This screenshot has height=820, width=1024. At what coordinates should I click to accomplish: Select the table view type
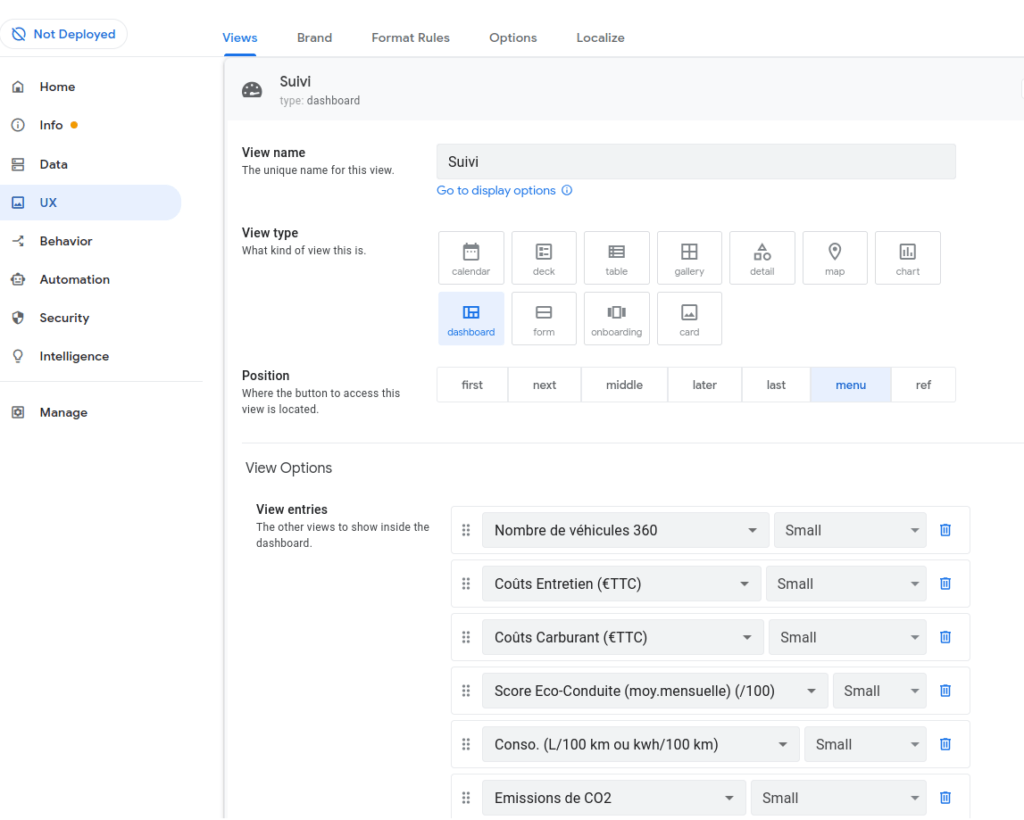[616, 258]
